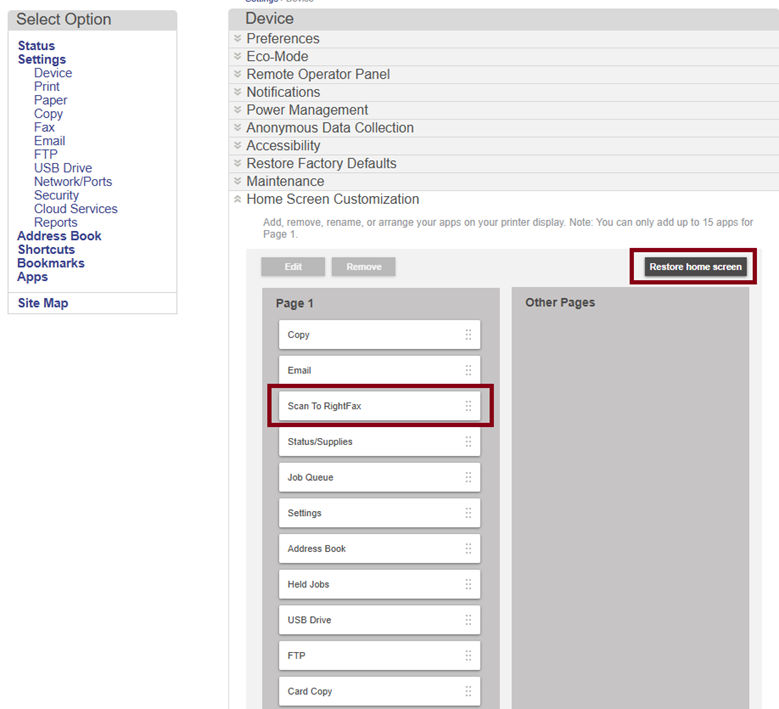Click drag handle on Card Copy row

[x=468, y=691]
